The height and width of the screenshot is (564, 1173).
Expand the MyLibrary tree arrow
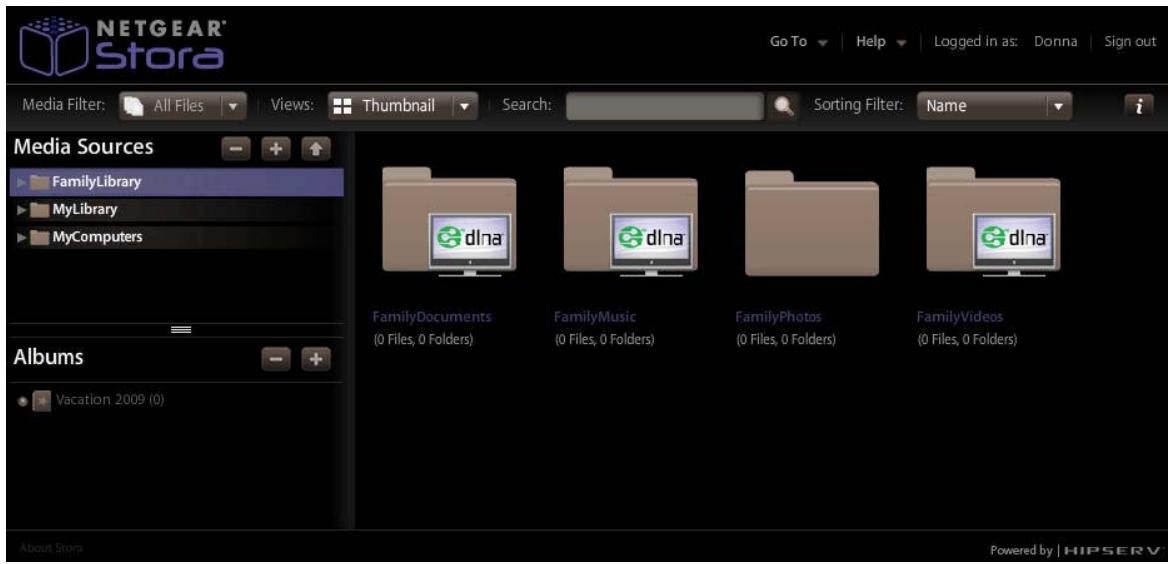(x=22, y=209)
